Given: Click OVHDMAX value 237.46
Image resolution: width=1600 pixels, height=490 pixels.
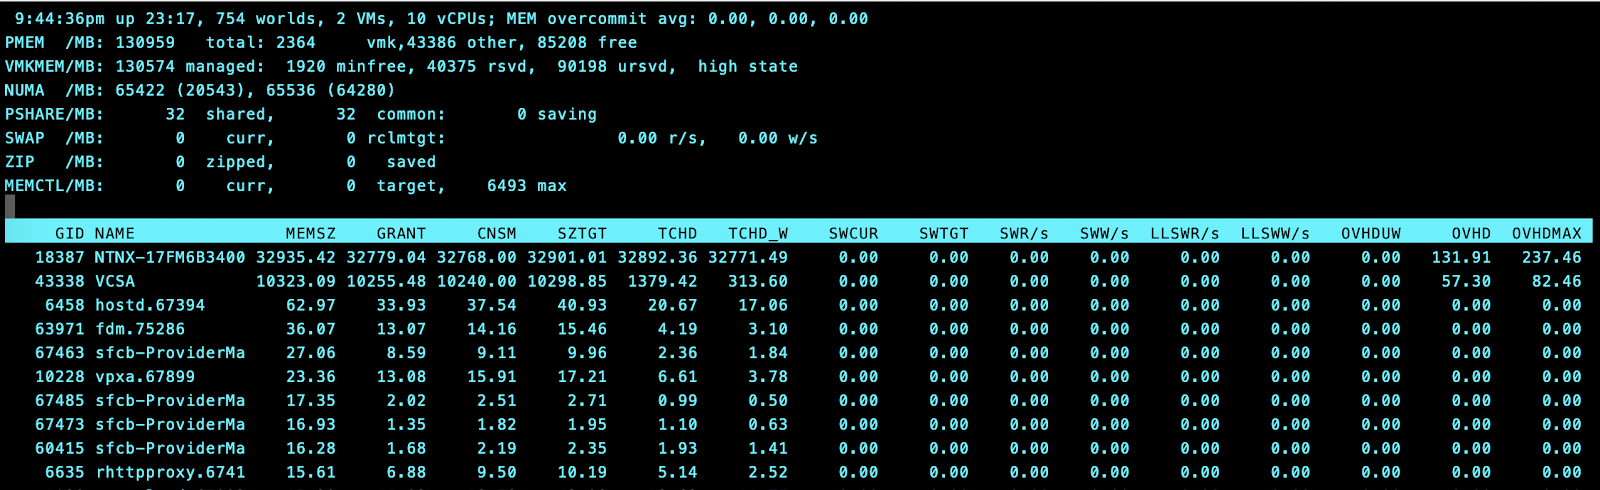Looking at the screenshot, I should 1552,257.
